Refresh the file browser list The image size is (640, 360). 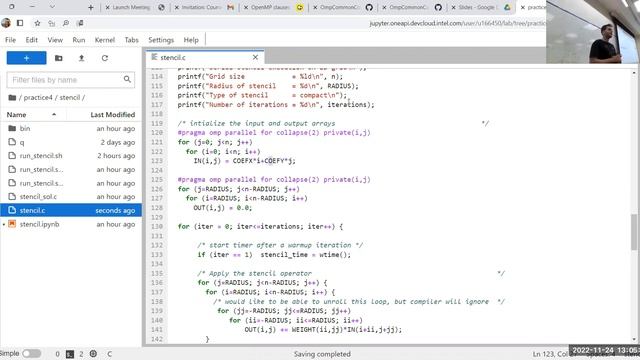pos(104,58)
